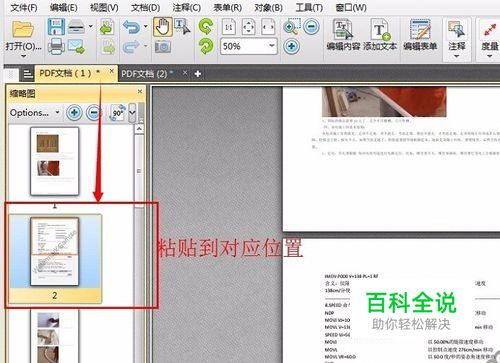Take a snapshot with the camera icon
Screen dimensions: 500x363
(163, 47)
